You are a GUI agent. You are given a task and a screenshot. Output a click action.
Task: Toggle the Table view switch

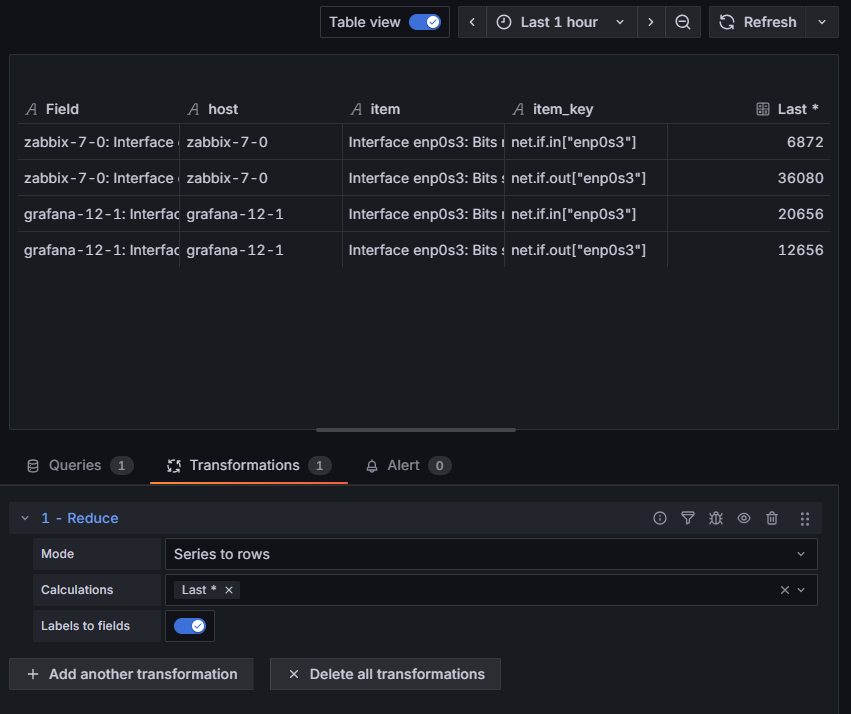(x=425, y=22)
